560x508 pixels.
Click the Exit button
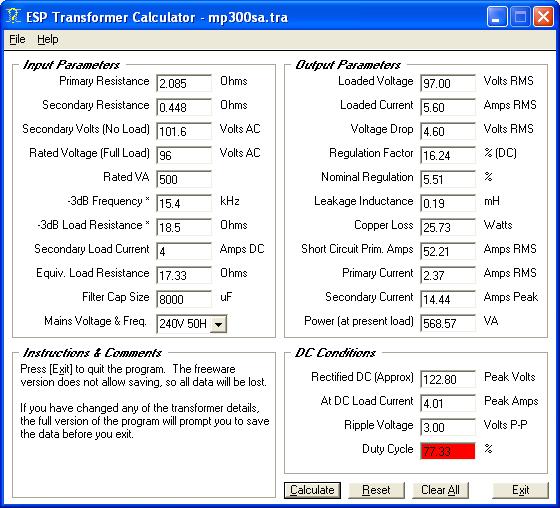coord(520,490)
